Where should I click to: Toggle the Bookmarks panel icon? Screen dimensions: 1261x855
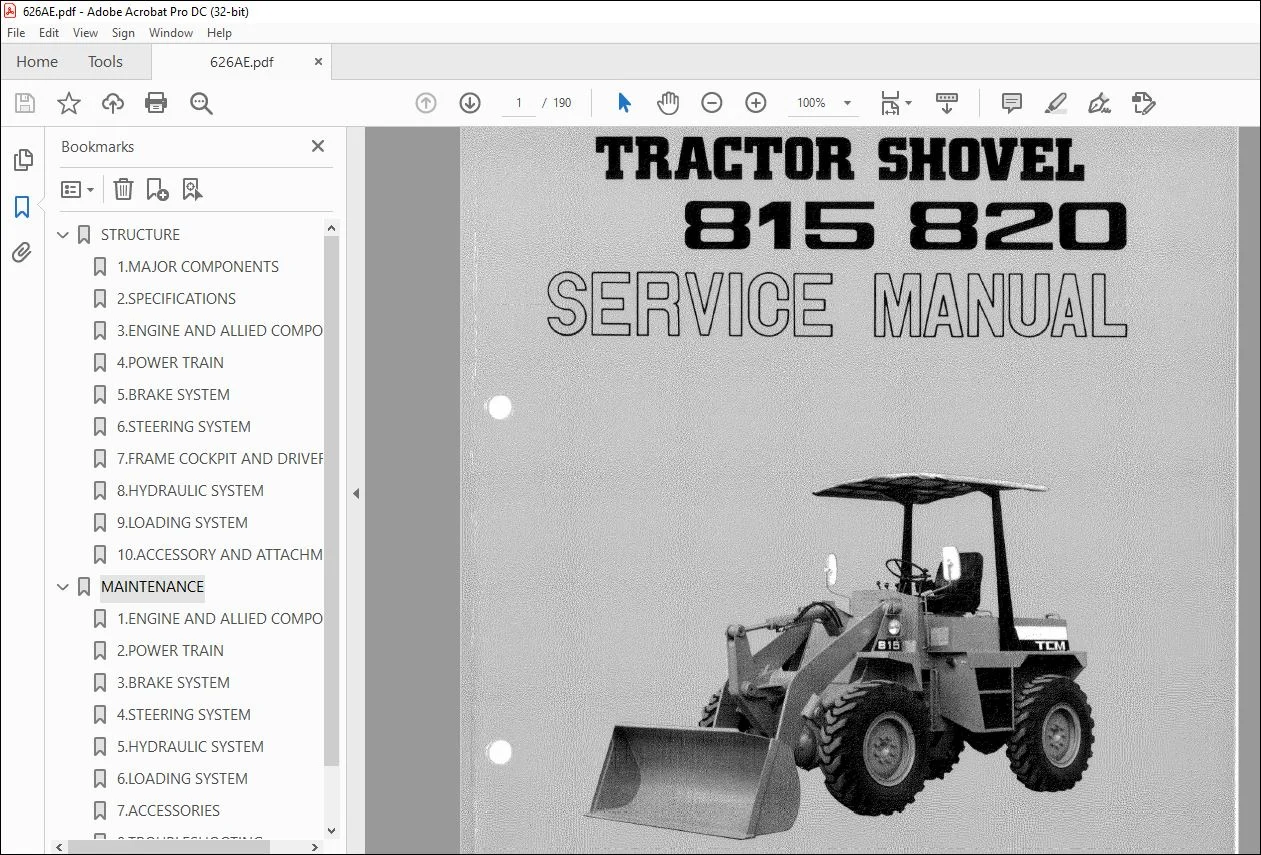point(22,207)
